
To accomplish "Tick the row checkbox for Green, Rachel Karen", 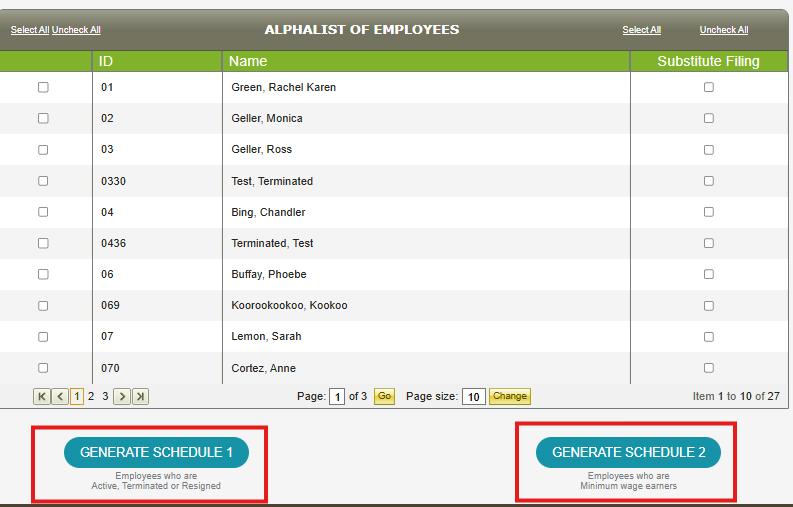I will point(43,88).
